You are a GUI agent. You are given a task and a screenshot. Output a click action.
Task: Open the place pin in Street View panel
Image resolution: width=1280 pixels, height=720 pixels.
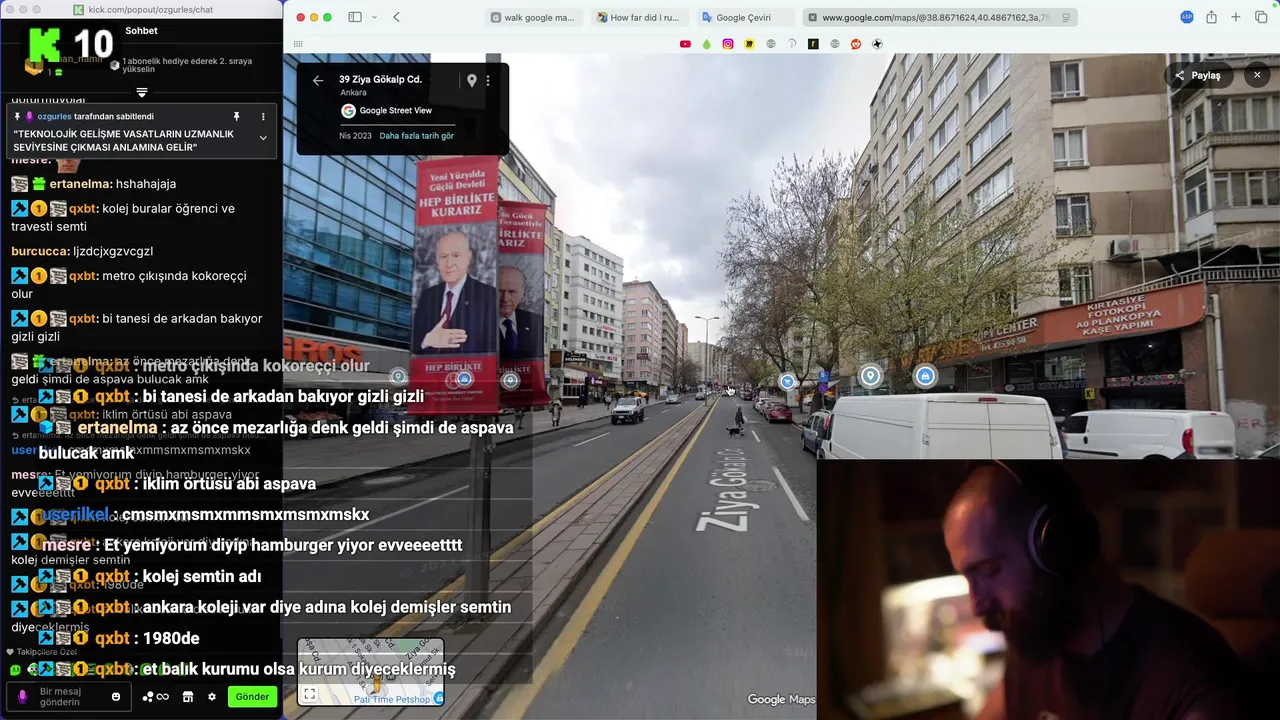(472, 81)
